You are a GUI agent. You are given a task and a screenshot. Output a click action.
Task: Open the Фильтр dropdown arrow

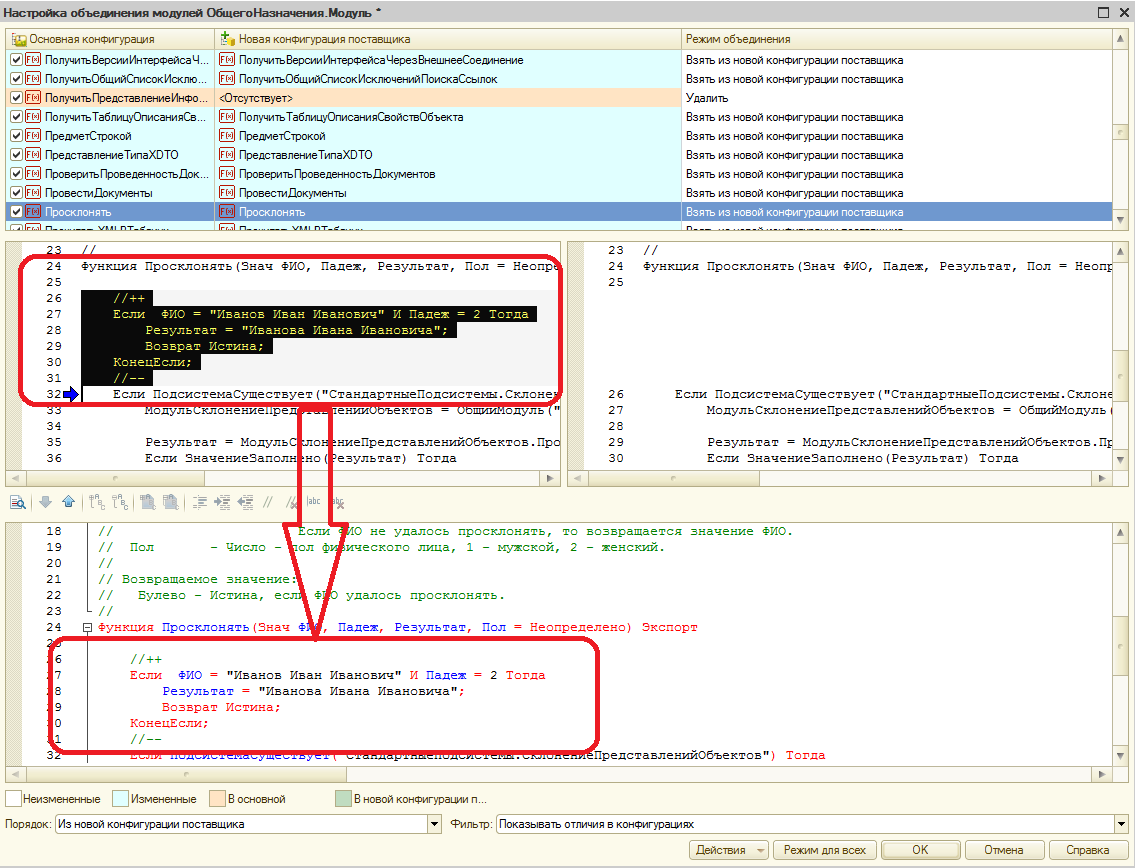[x=1121, y=824]
